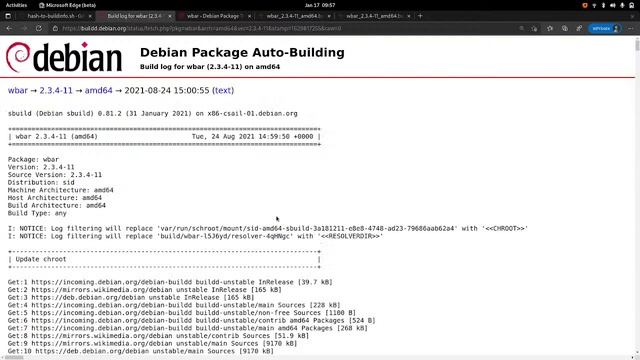Image resolution: width=640 pixels, height=360 pixels.
Task: Open the clock showing Jan 17 09:57
Action: click(320, 5)
